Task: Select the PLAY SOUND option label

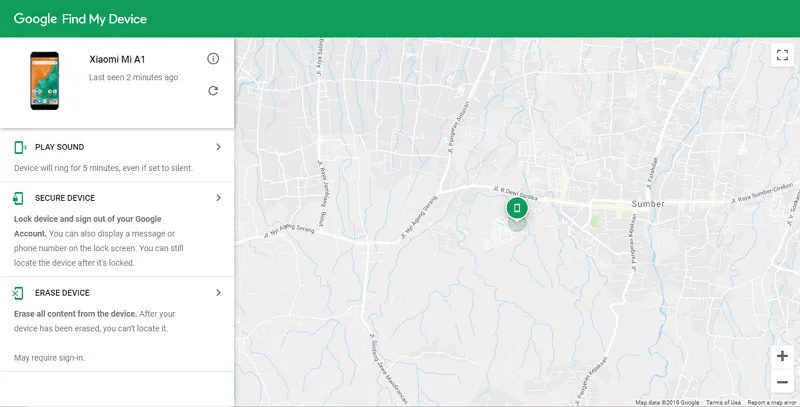Action: pyautogui.click(x=59, y=147)
